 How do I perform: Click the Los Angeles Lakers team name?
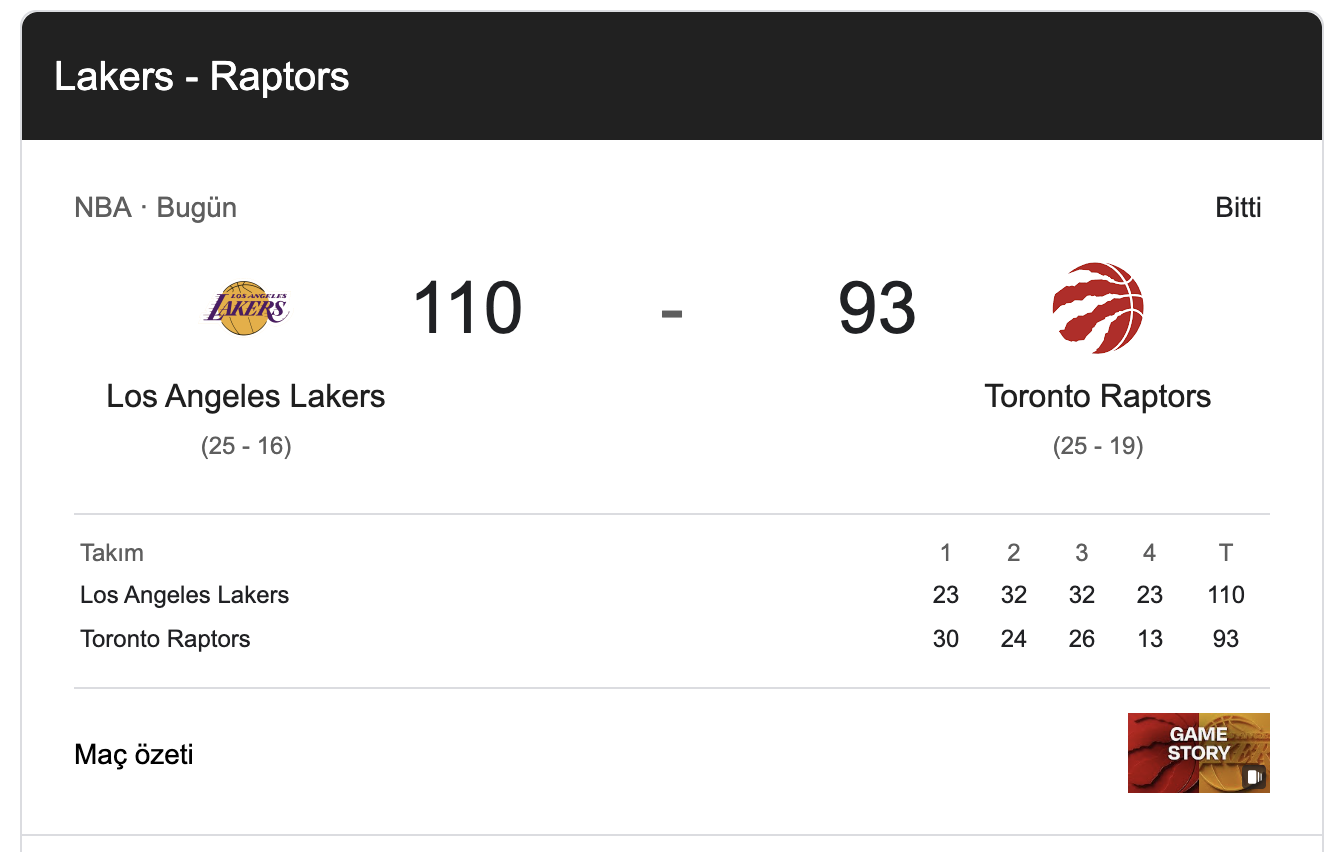[245, 396]
